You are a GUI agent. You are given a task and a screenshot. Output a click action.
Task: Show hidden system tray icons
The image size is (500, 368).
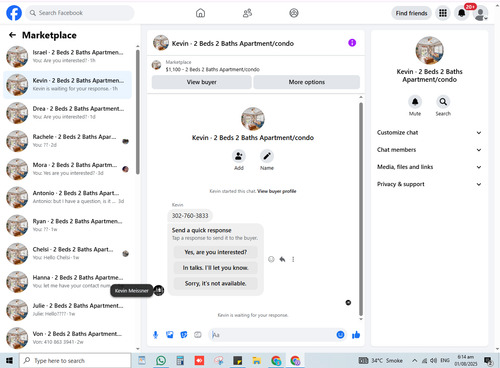[414, 360]
